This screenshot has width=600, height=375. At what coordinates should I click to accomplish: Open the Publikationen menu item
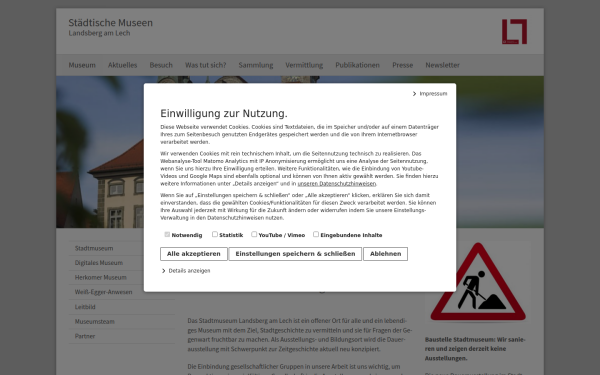357,65
